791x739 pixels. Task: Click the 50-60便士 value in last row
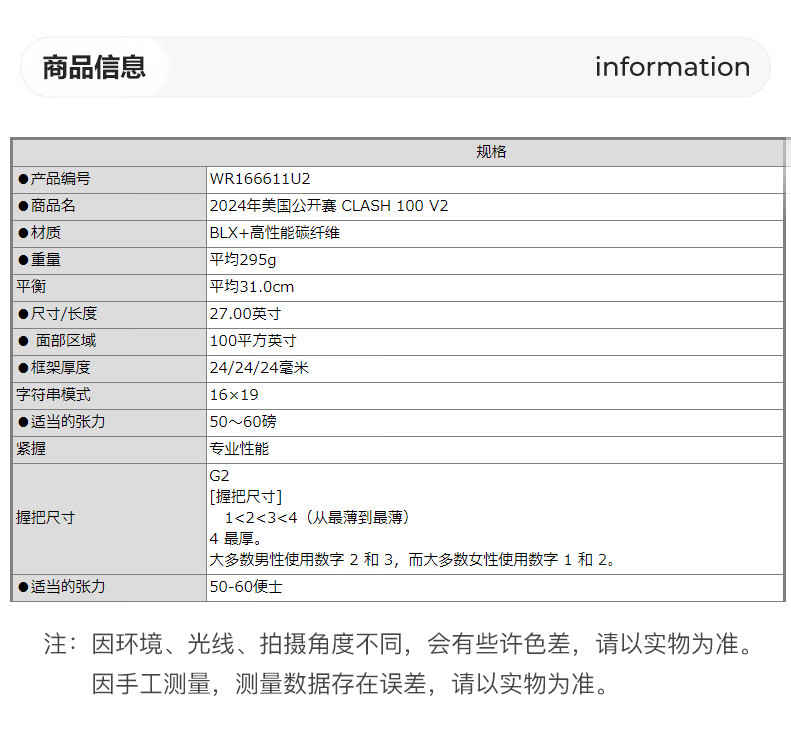tap(246, 587)
